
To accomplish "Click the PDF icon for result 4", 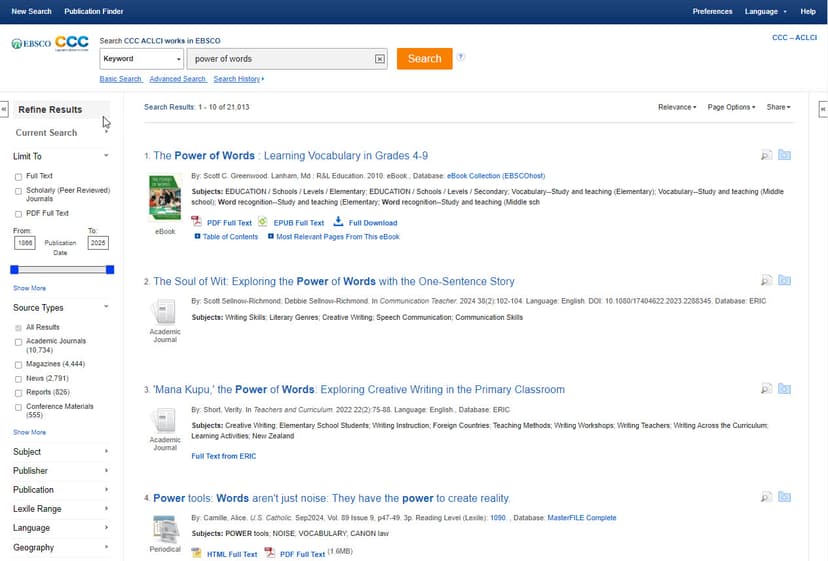I will pyautogui.click(x=269, y=553).
